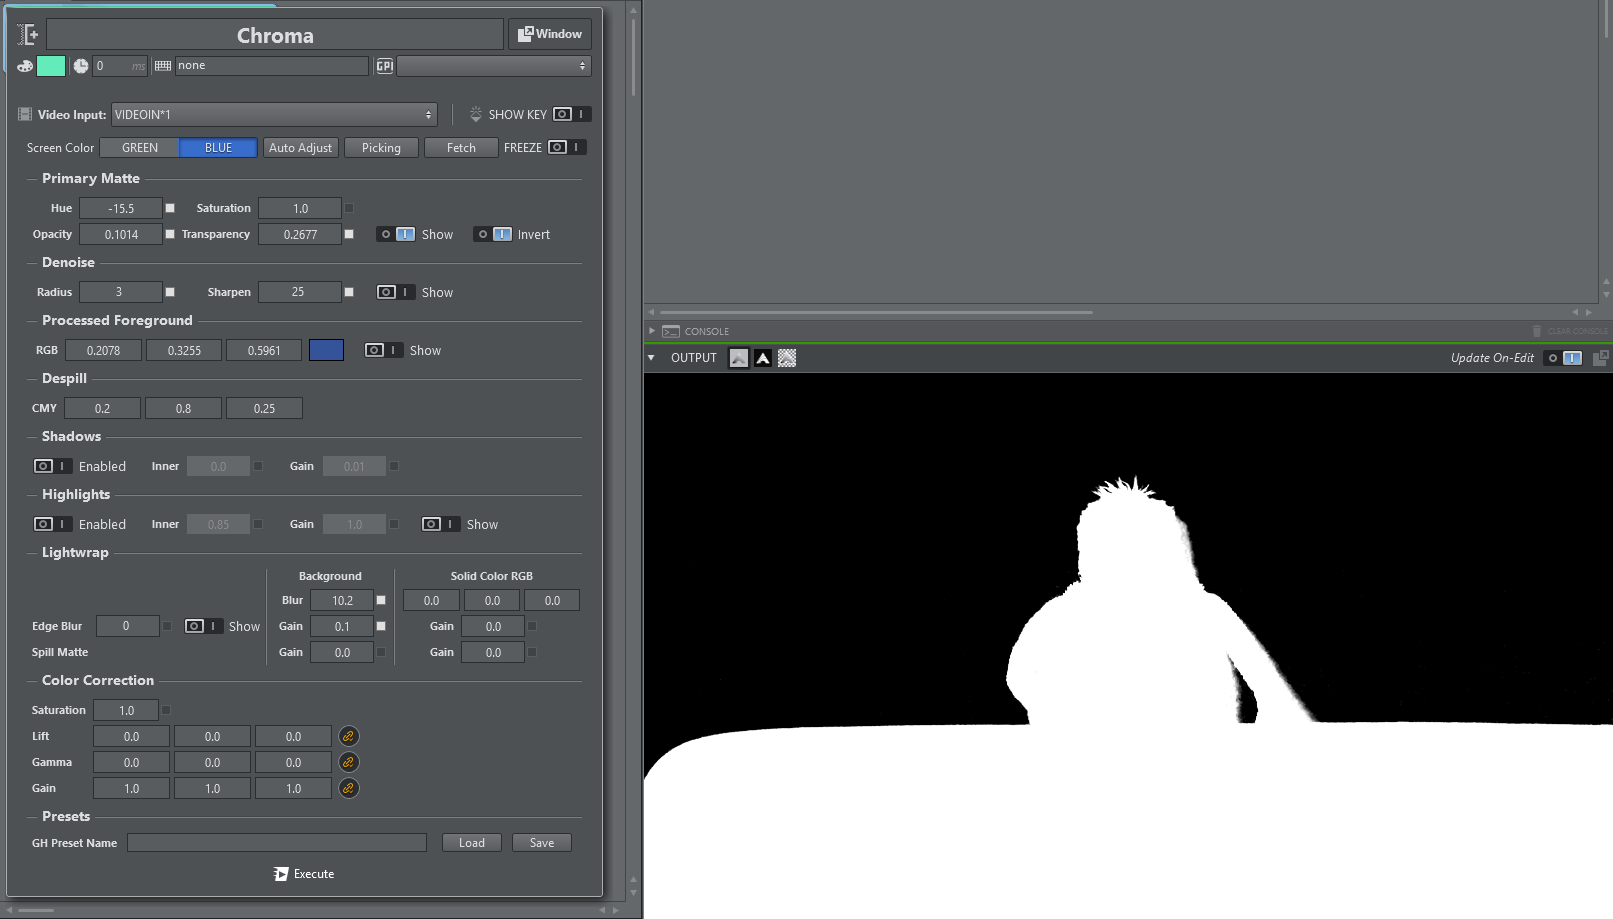This screenshot has height=919, width=1613.
Task: Toggle Primary Matte Invert switch
Action: 493,234
